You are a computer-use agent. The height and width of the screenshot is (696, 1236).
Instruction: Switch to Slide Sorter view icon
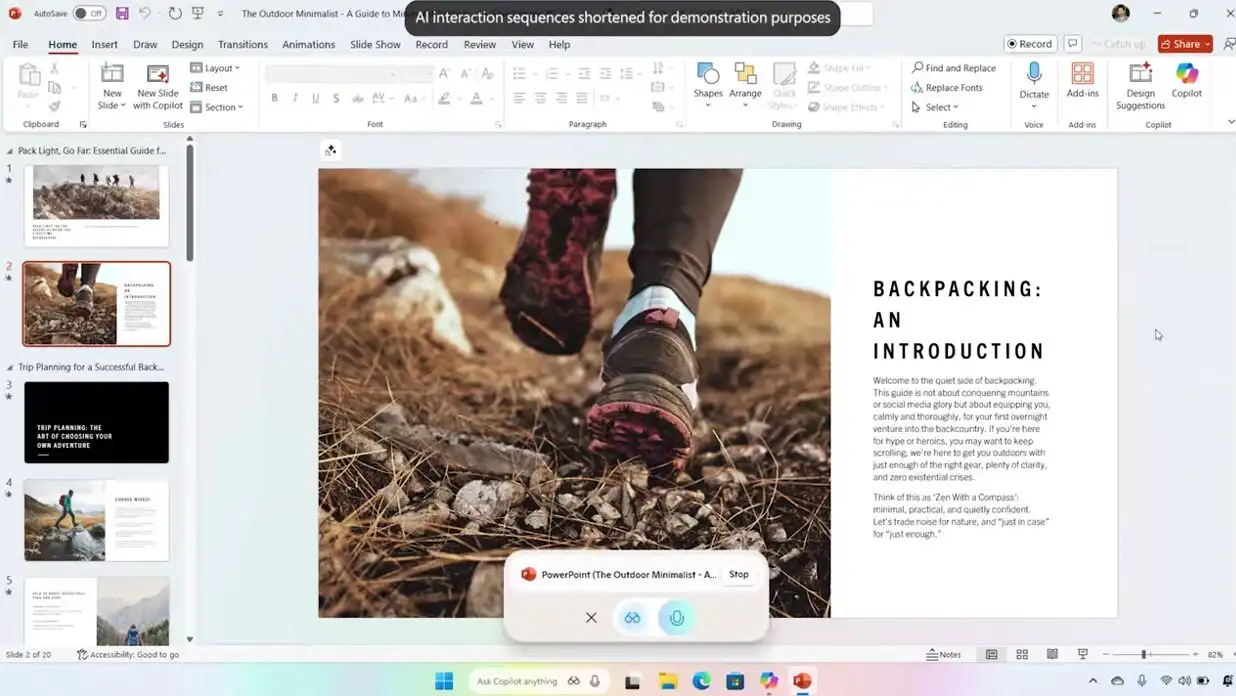click(x=1022, y=655)
